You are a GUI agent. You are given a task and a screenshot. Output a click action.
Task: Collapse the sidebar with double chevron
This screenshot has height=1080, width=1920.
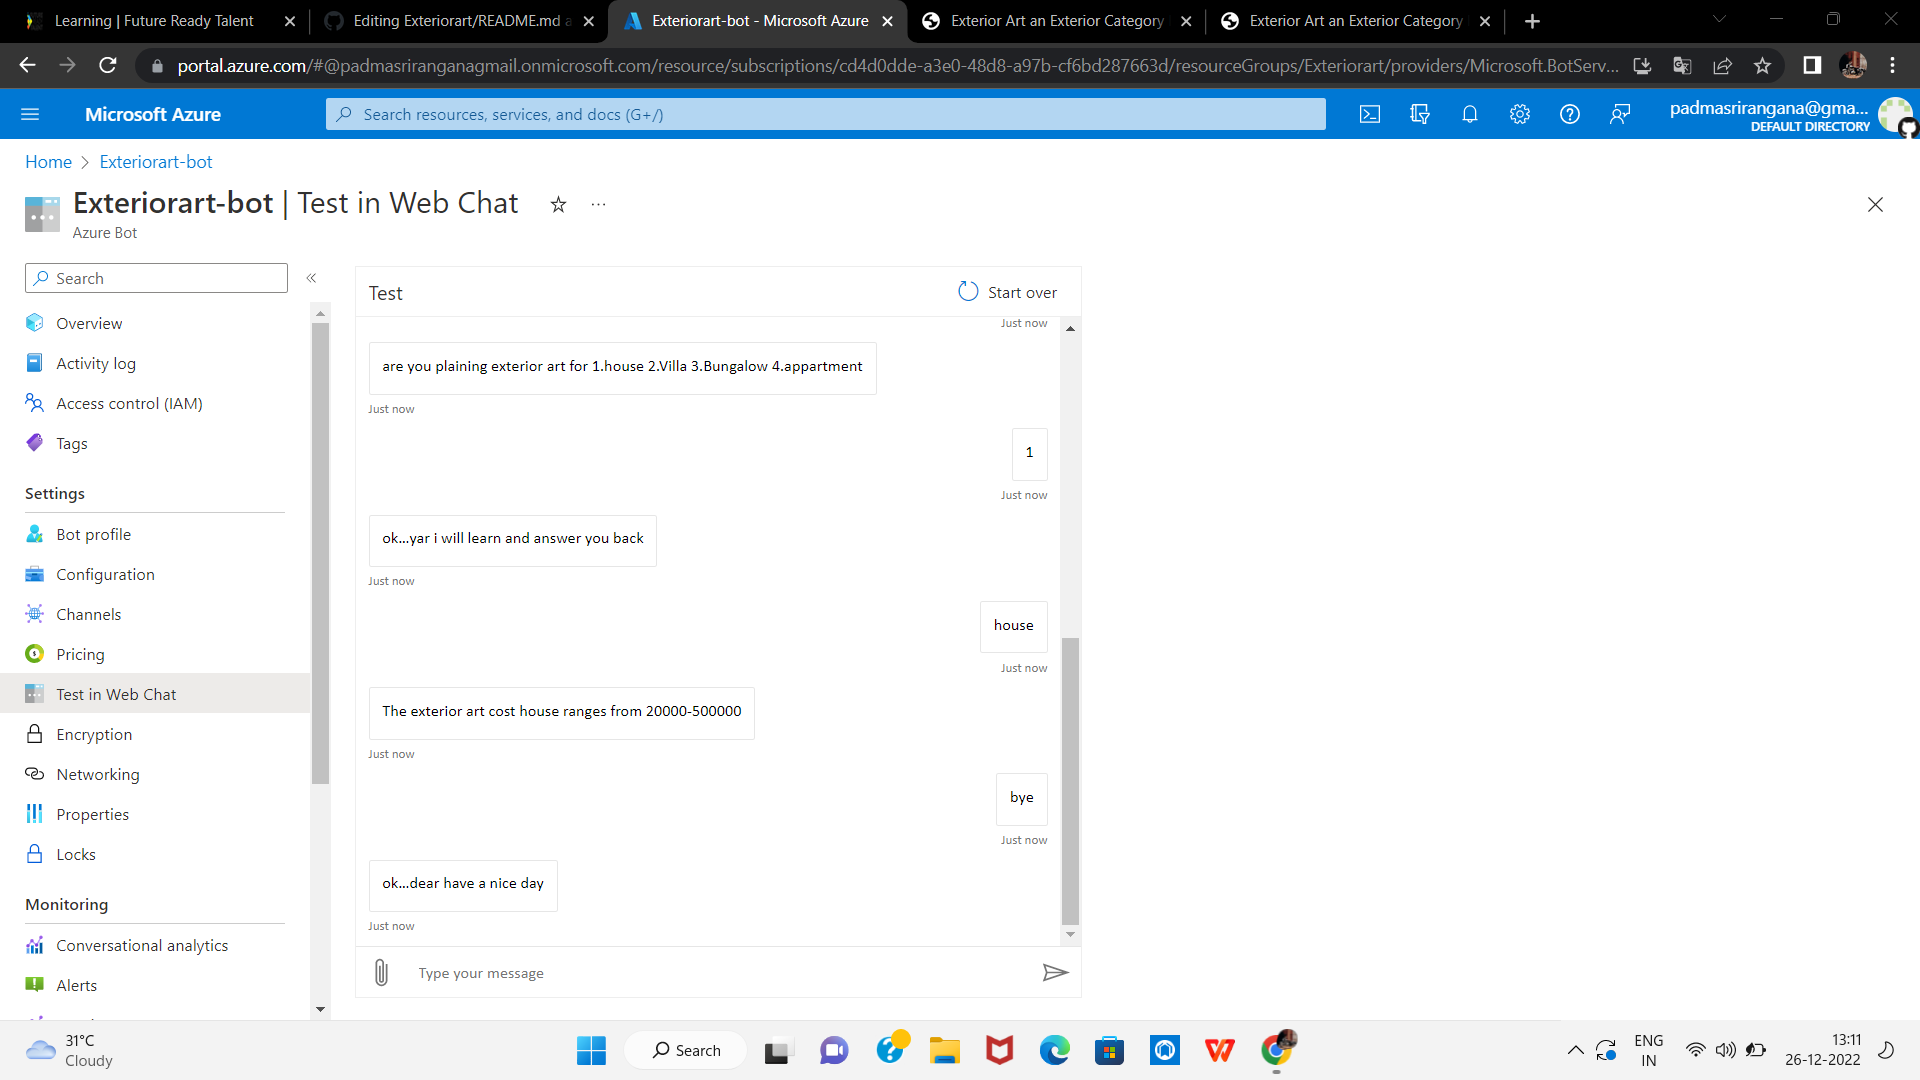[311, 278]
